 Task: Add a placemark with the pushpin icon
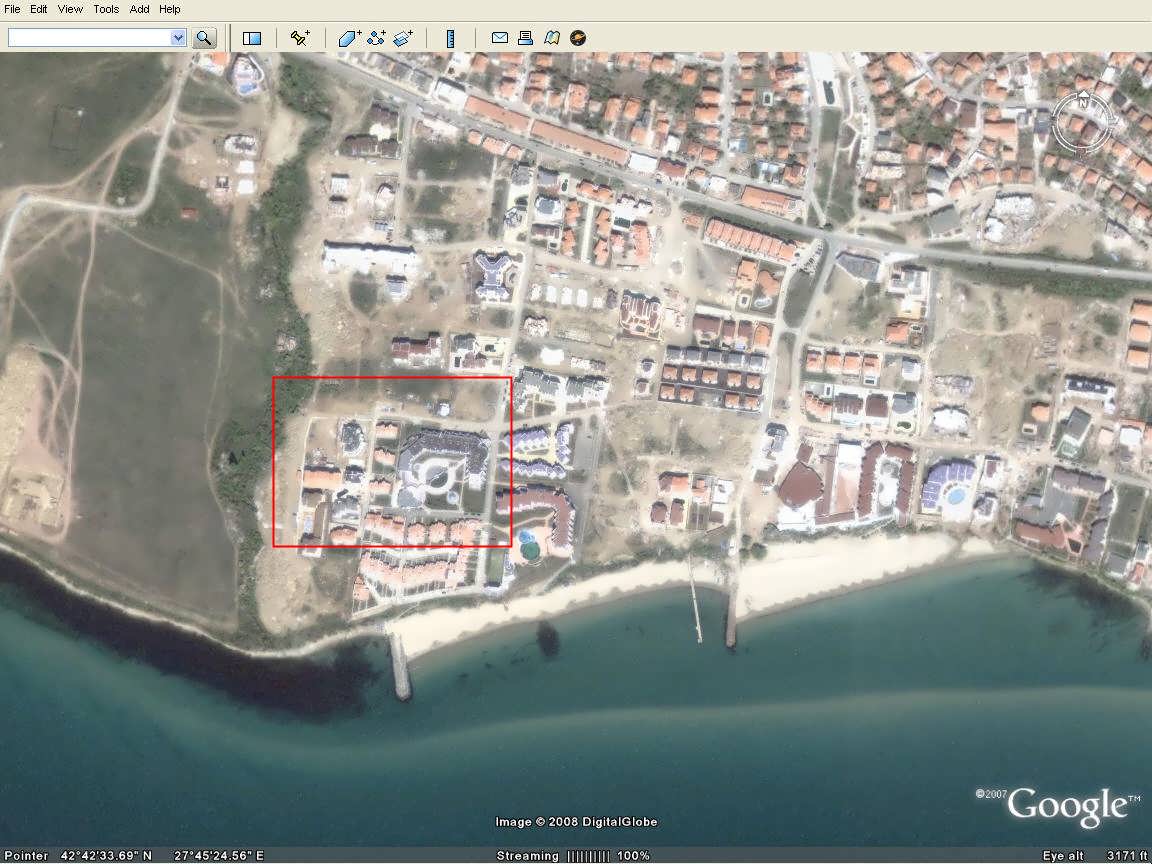[x=300, y=38]
